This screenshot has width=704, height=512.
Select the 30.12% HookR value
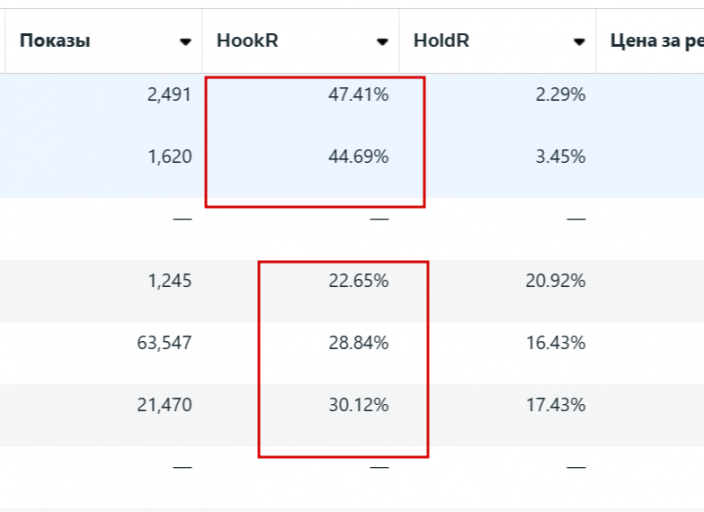358,405
